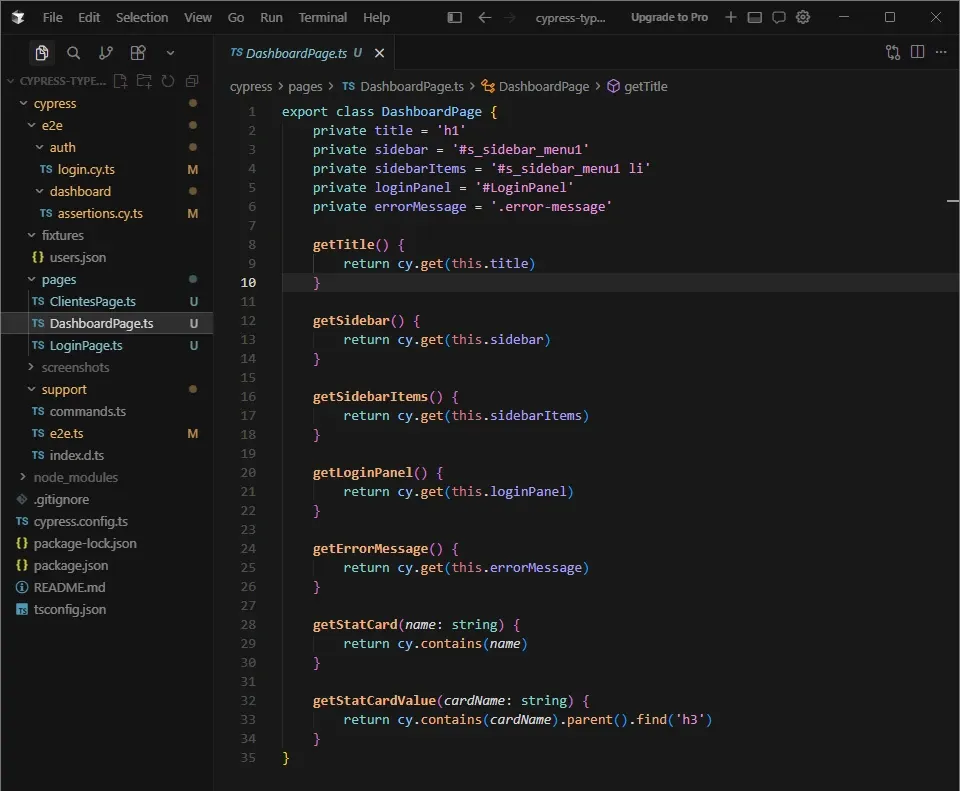The width and height of the screenshot is (960, 791).
Task: Click the pages breadcrumb segment
Action: (x=305, y=87)
